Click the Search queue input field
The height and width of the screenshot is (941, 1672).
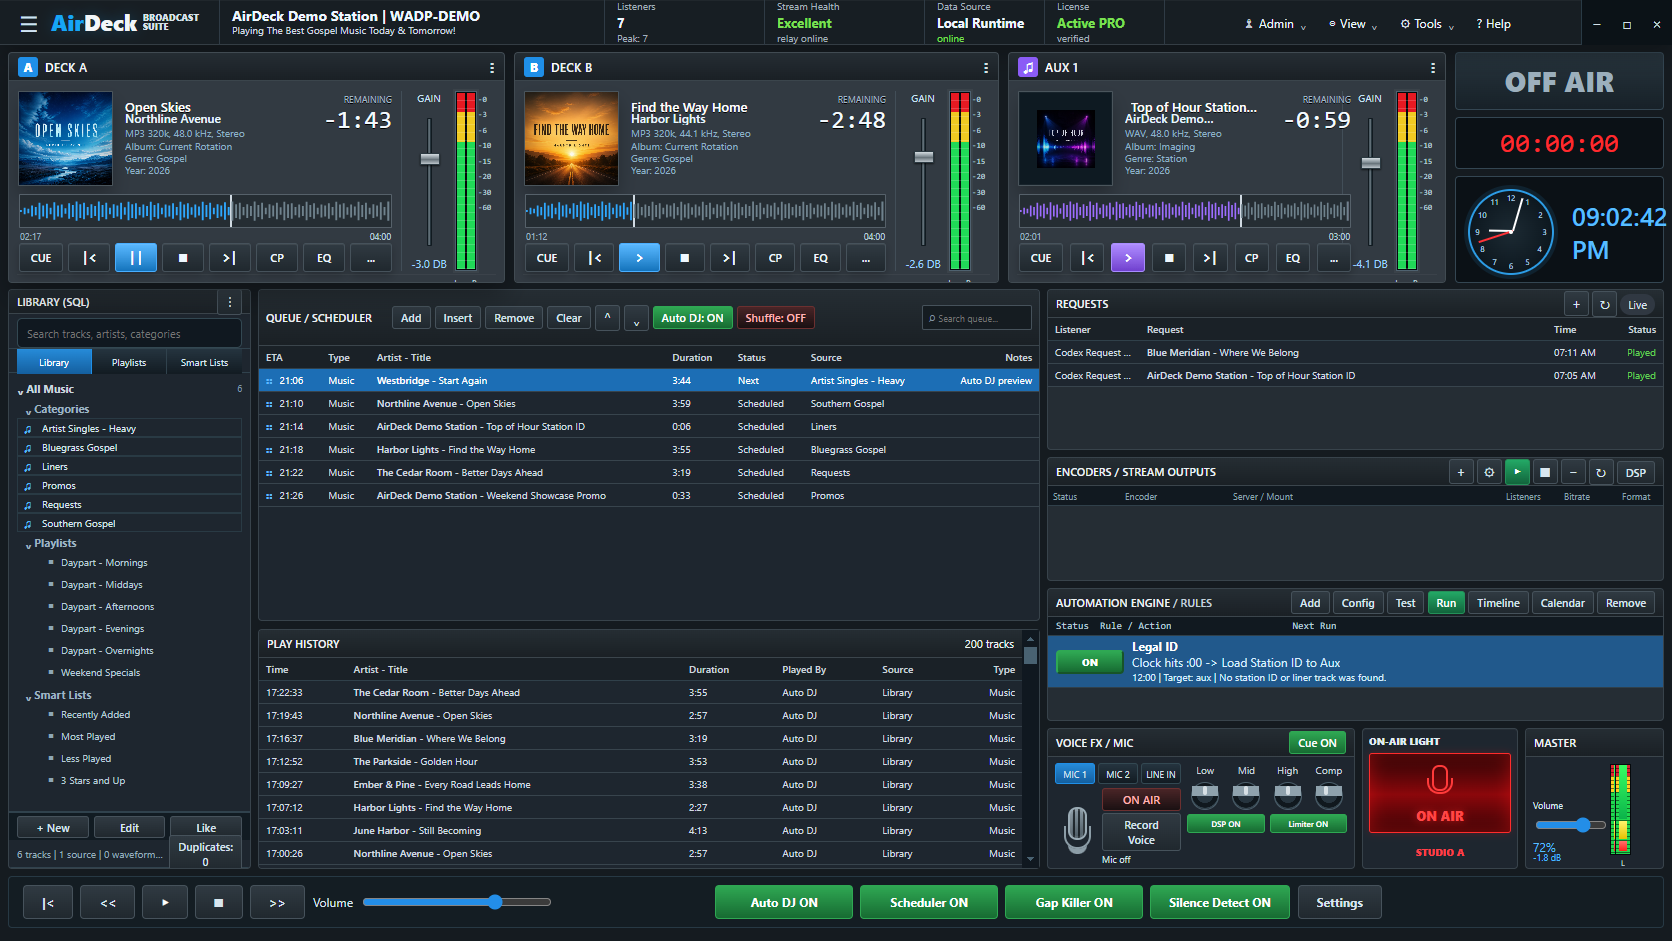tap(976, 318)
